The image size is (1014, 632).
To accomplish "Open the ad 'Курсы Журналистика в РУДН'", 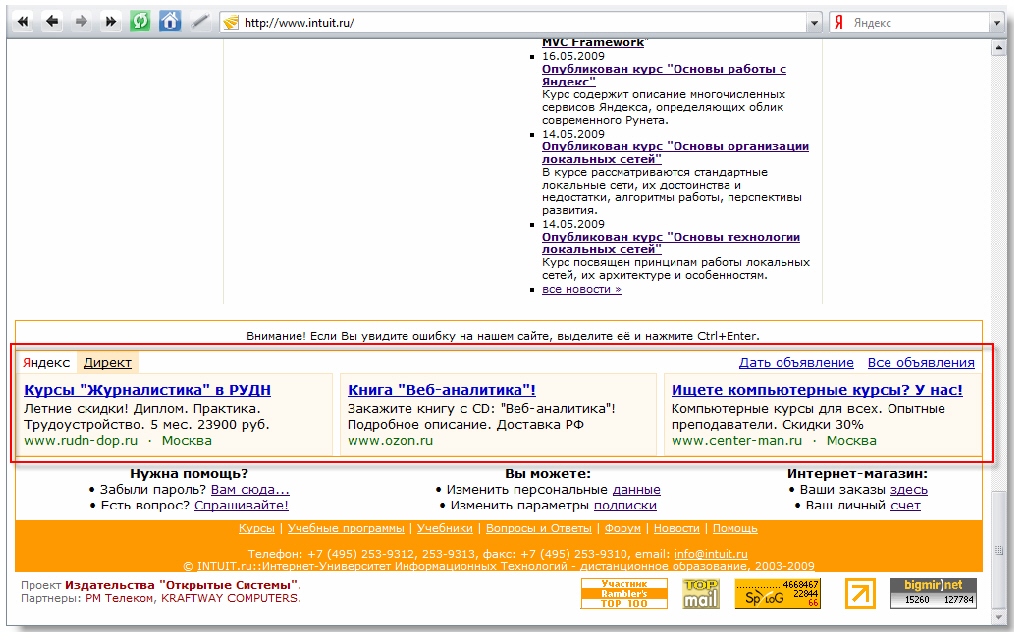I will [x=147, y=390].
